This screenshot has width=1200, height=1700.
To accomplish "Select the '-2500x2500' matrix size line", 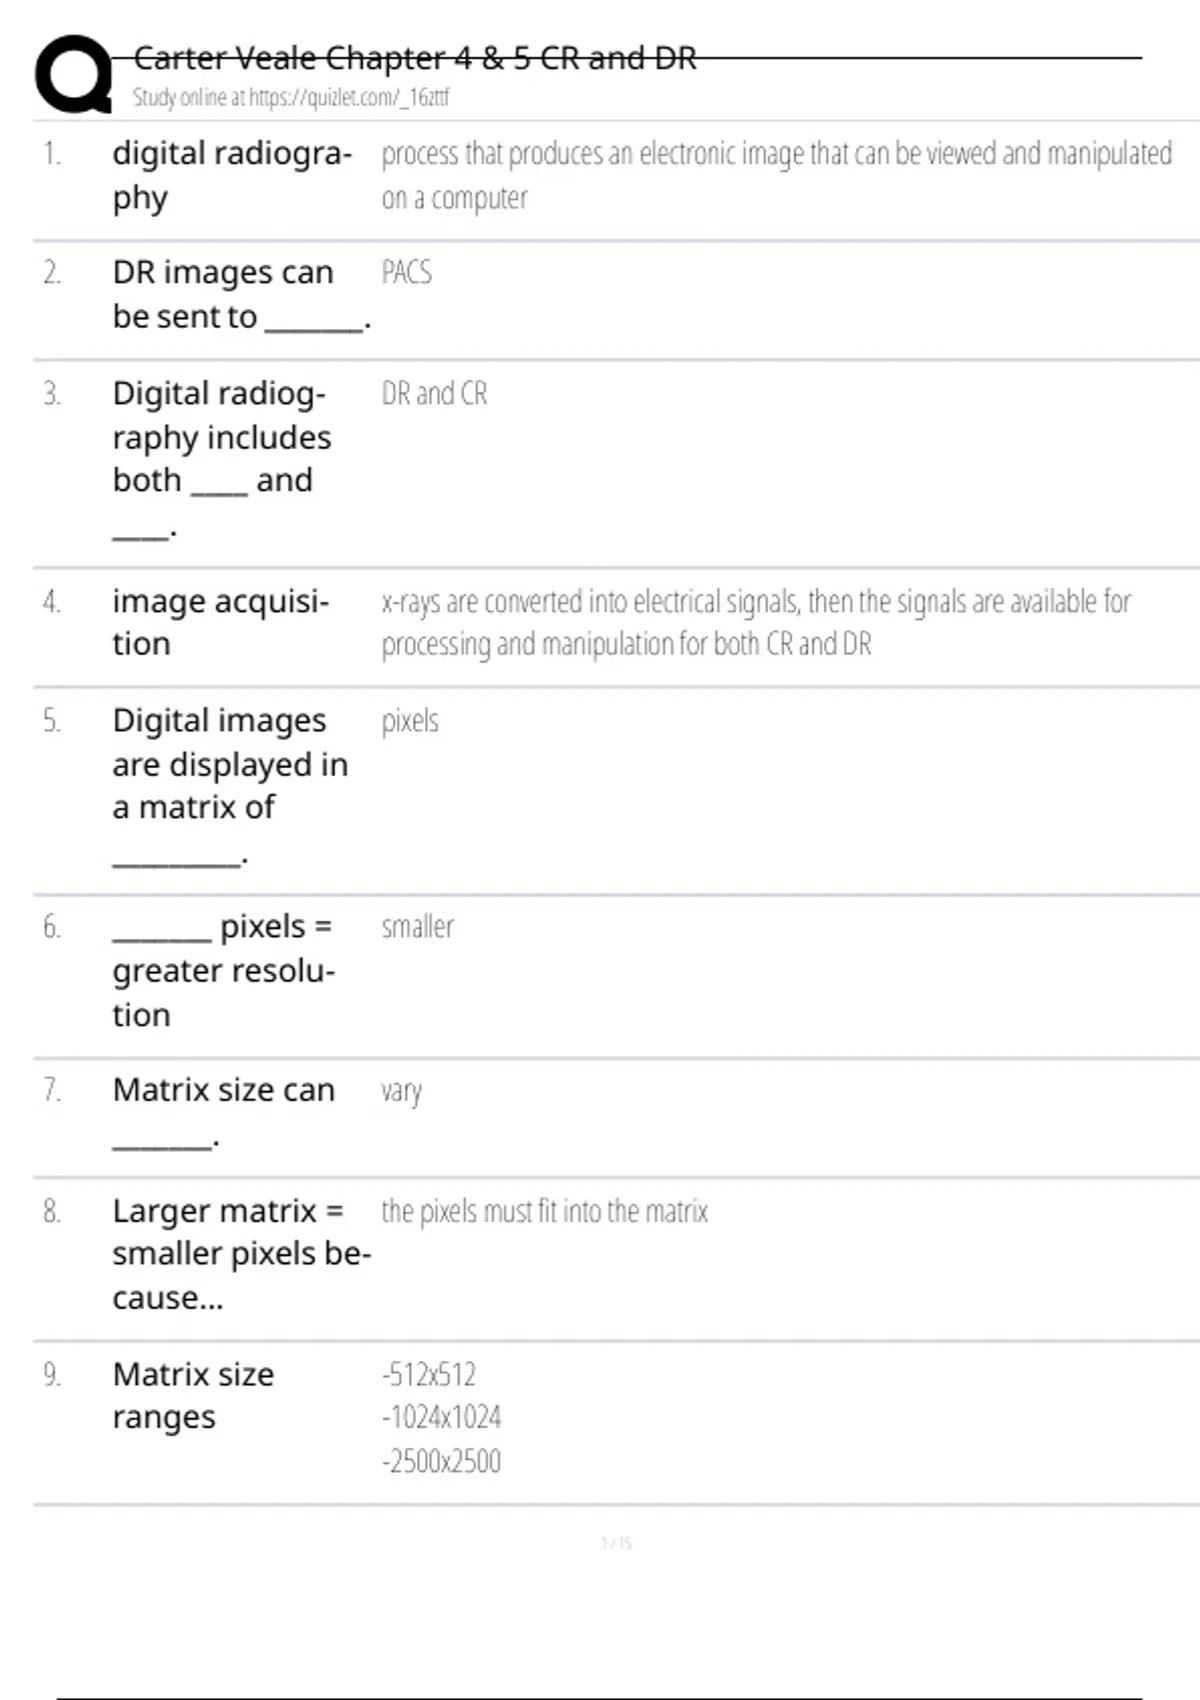I will (441, 1461).
